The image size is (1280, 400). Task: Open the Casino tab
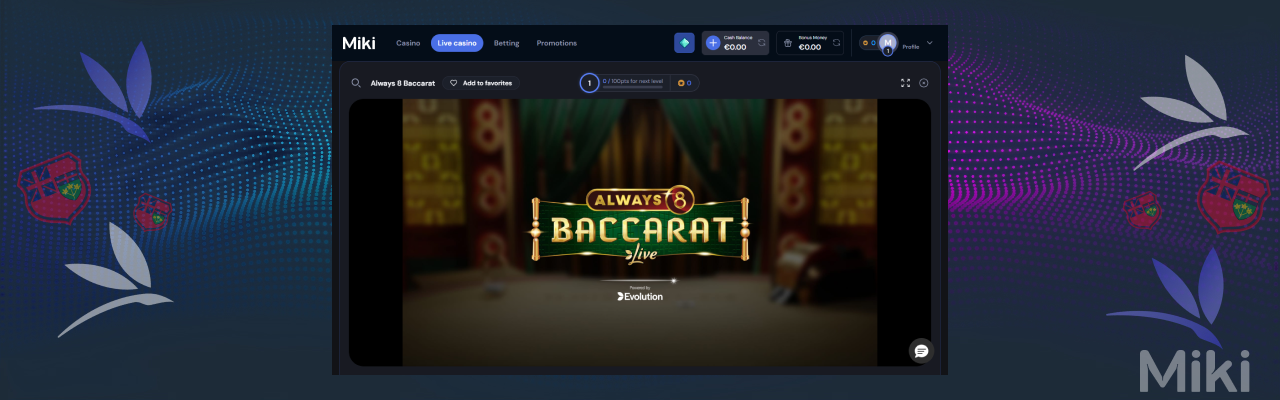[408, 43]
